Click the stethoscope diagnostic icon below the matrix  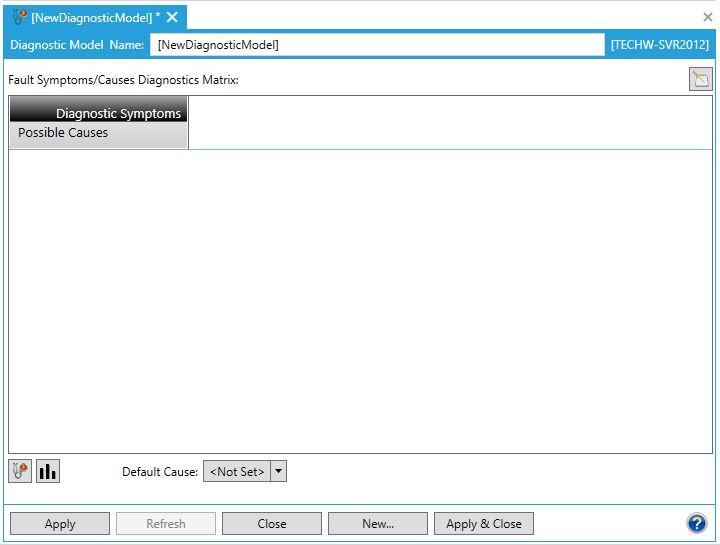20,471
